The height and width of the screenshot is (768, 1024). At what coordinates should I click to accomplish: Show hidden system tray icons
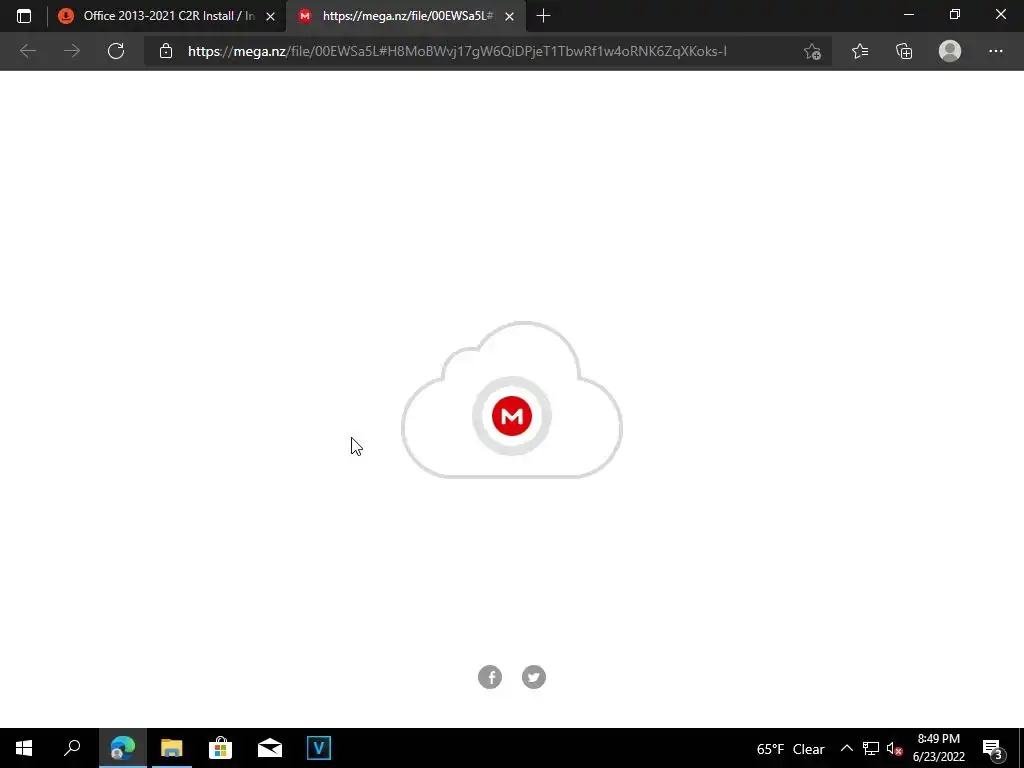(846, 748)
